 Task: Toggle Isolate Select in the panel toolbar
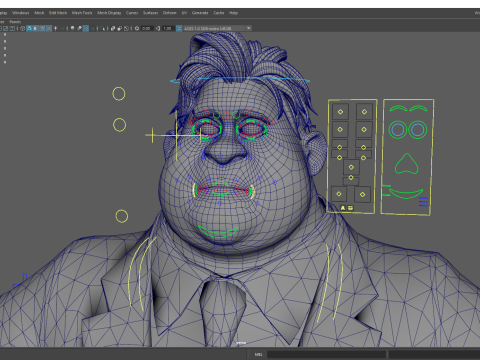103,28
